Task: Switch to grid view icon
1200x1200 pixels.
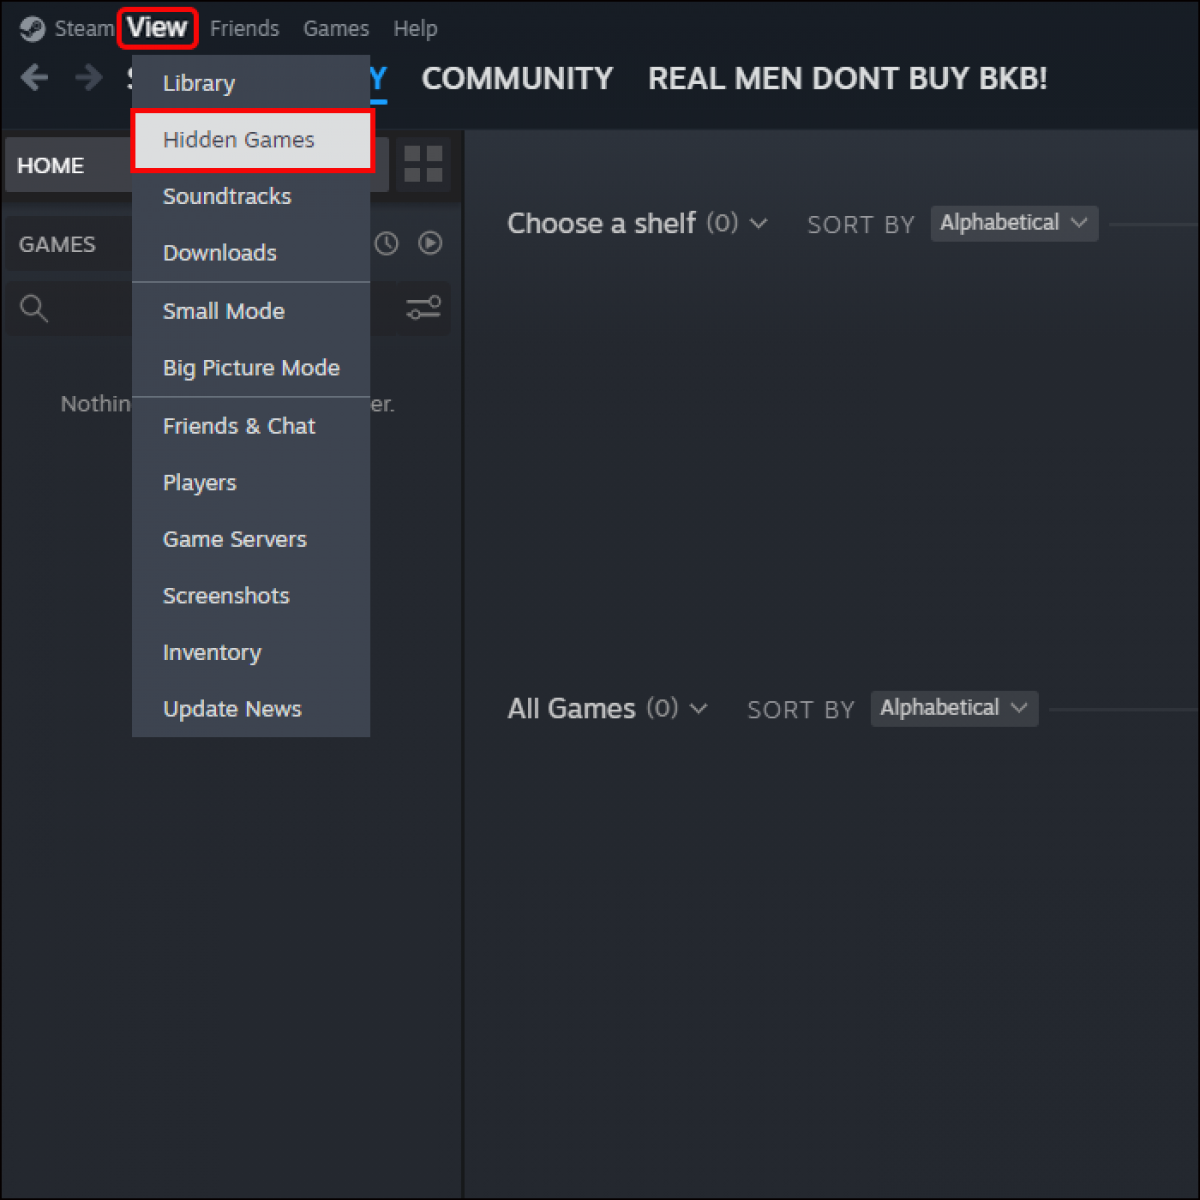Action: 423,165
